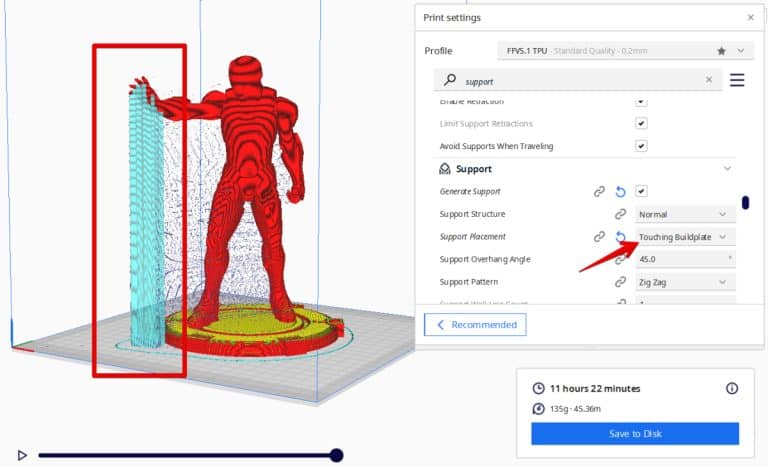Click the print time clock icon

click(538, 389)
